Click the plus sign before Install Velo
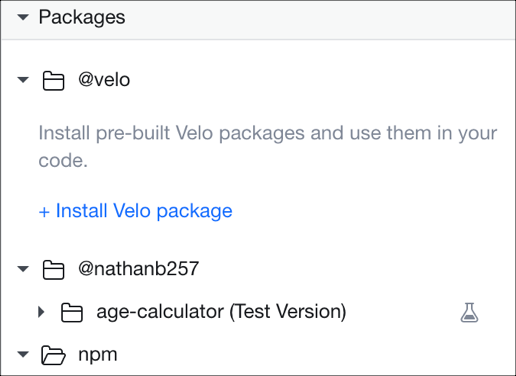 tap(44, 212)
